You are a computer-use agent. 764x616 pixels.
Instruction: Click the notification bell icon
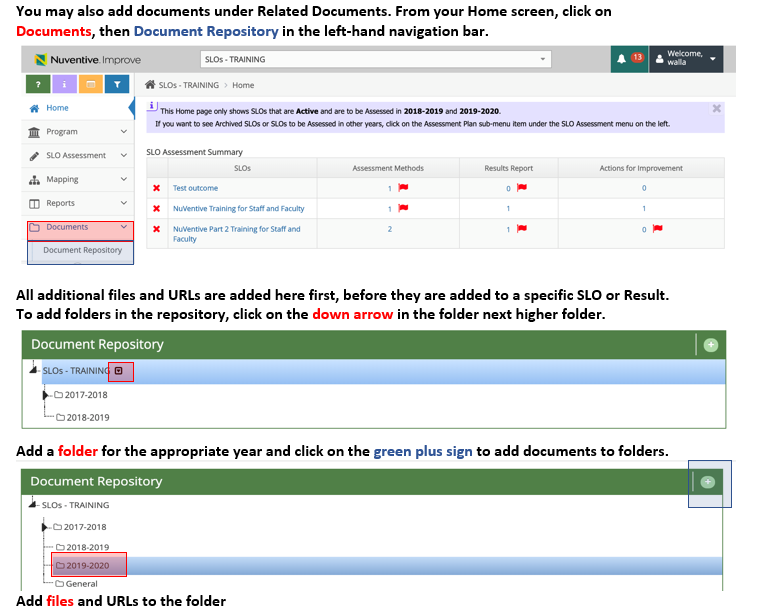pyautogui.click(x=621, y=59)
